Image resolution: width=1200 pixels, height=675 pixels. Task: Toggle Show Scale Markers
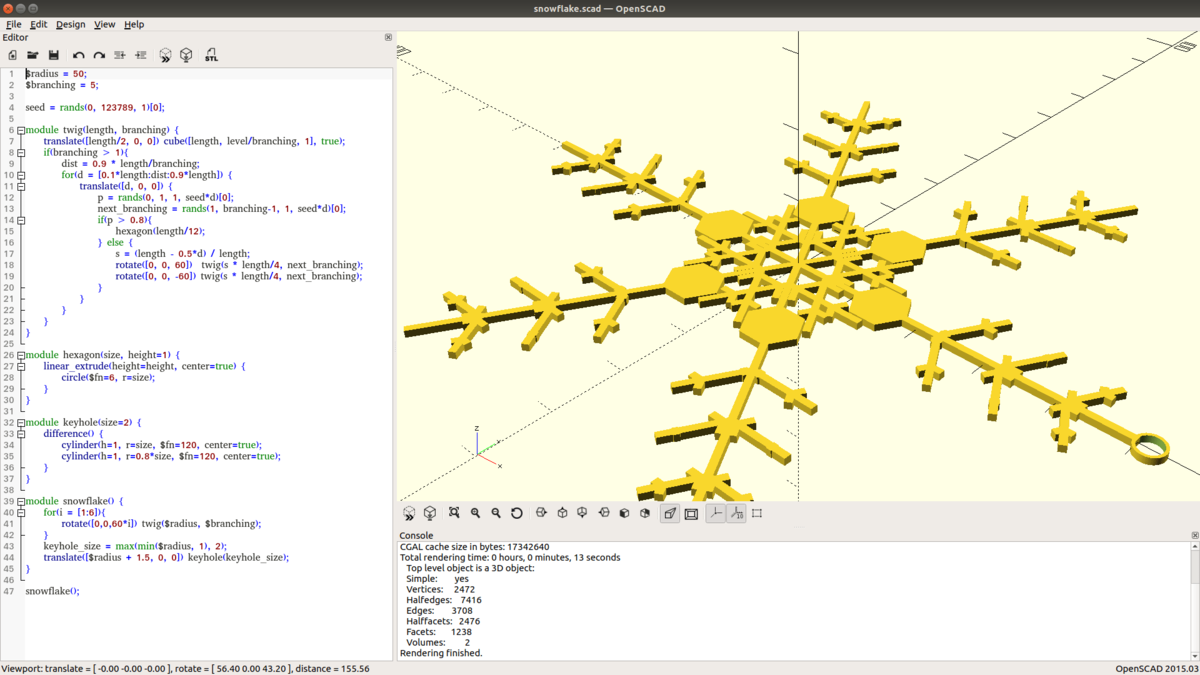[x=736, y=513]
